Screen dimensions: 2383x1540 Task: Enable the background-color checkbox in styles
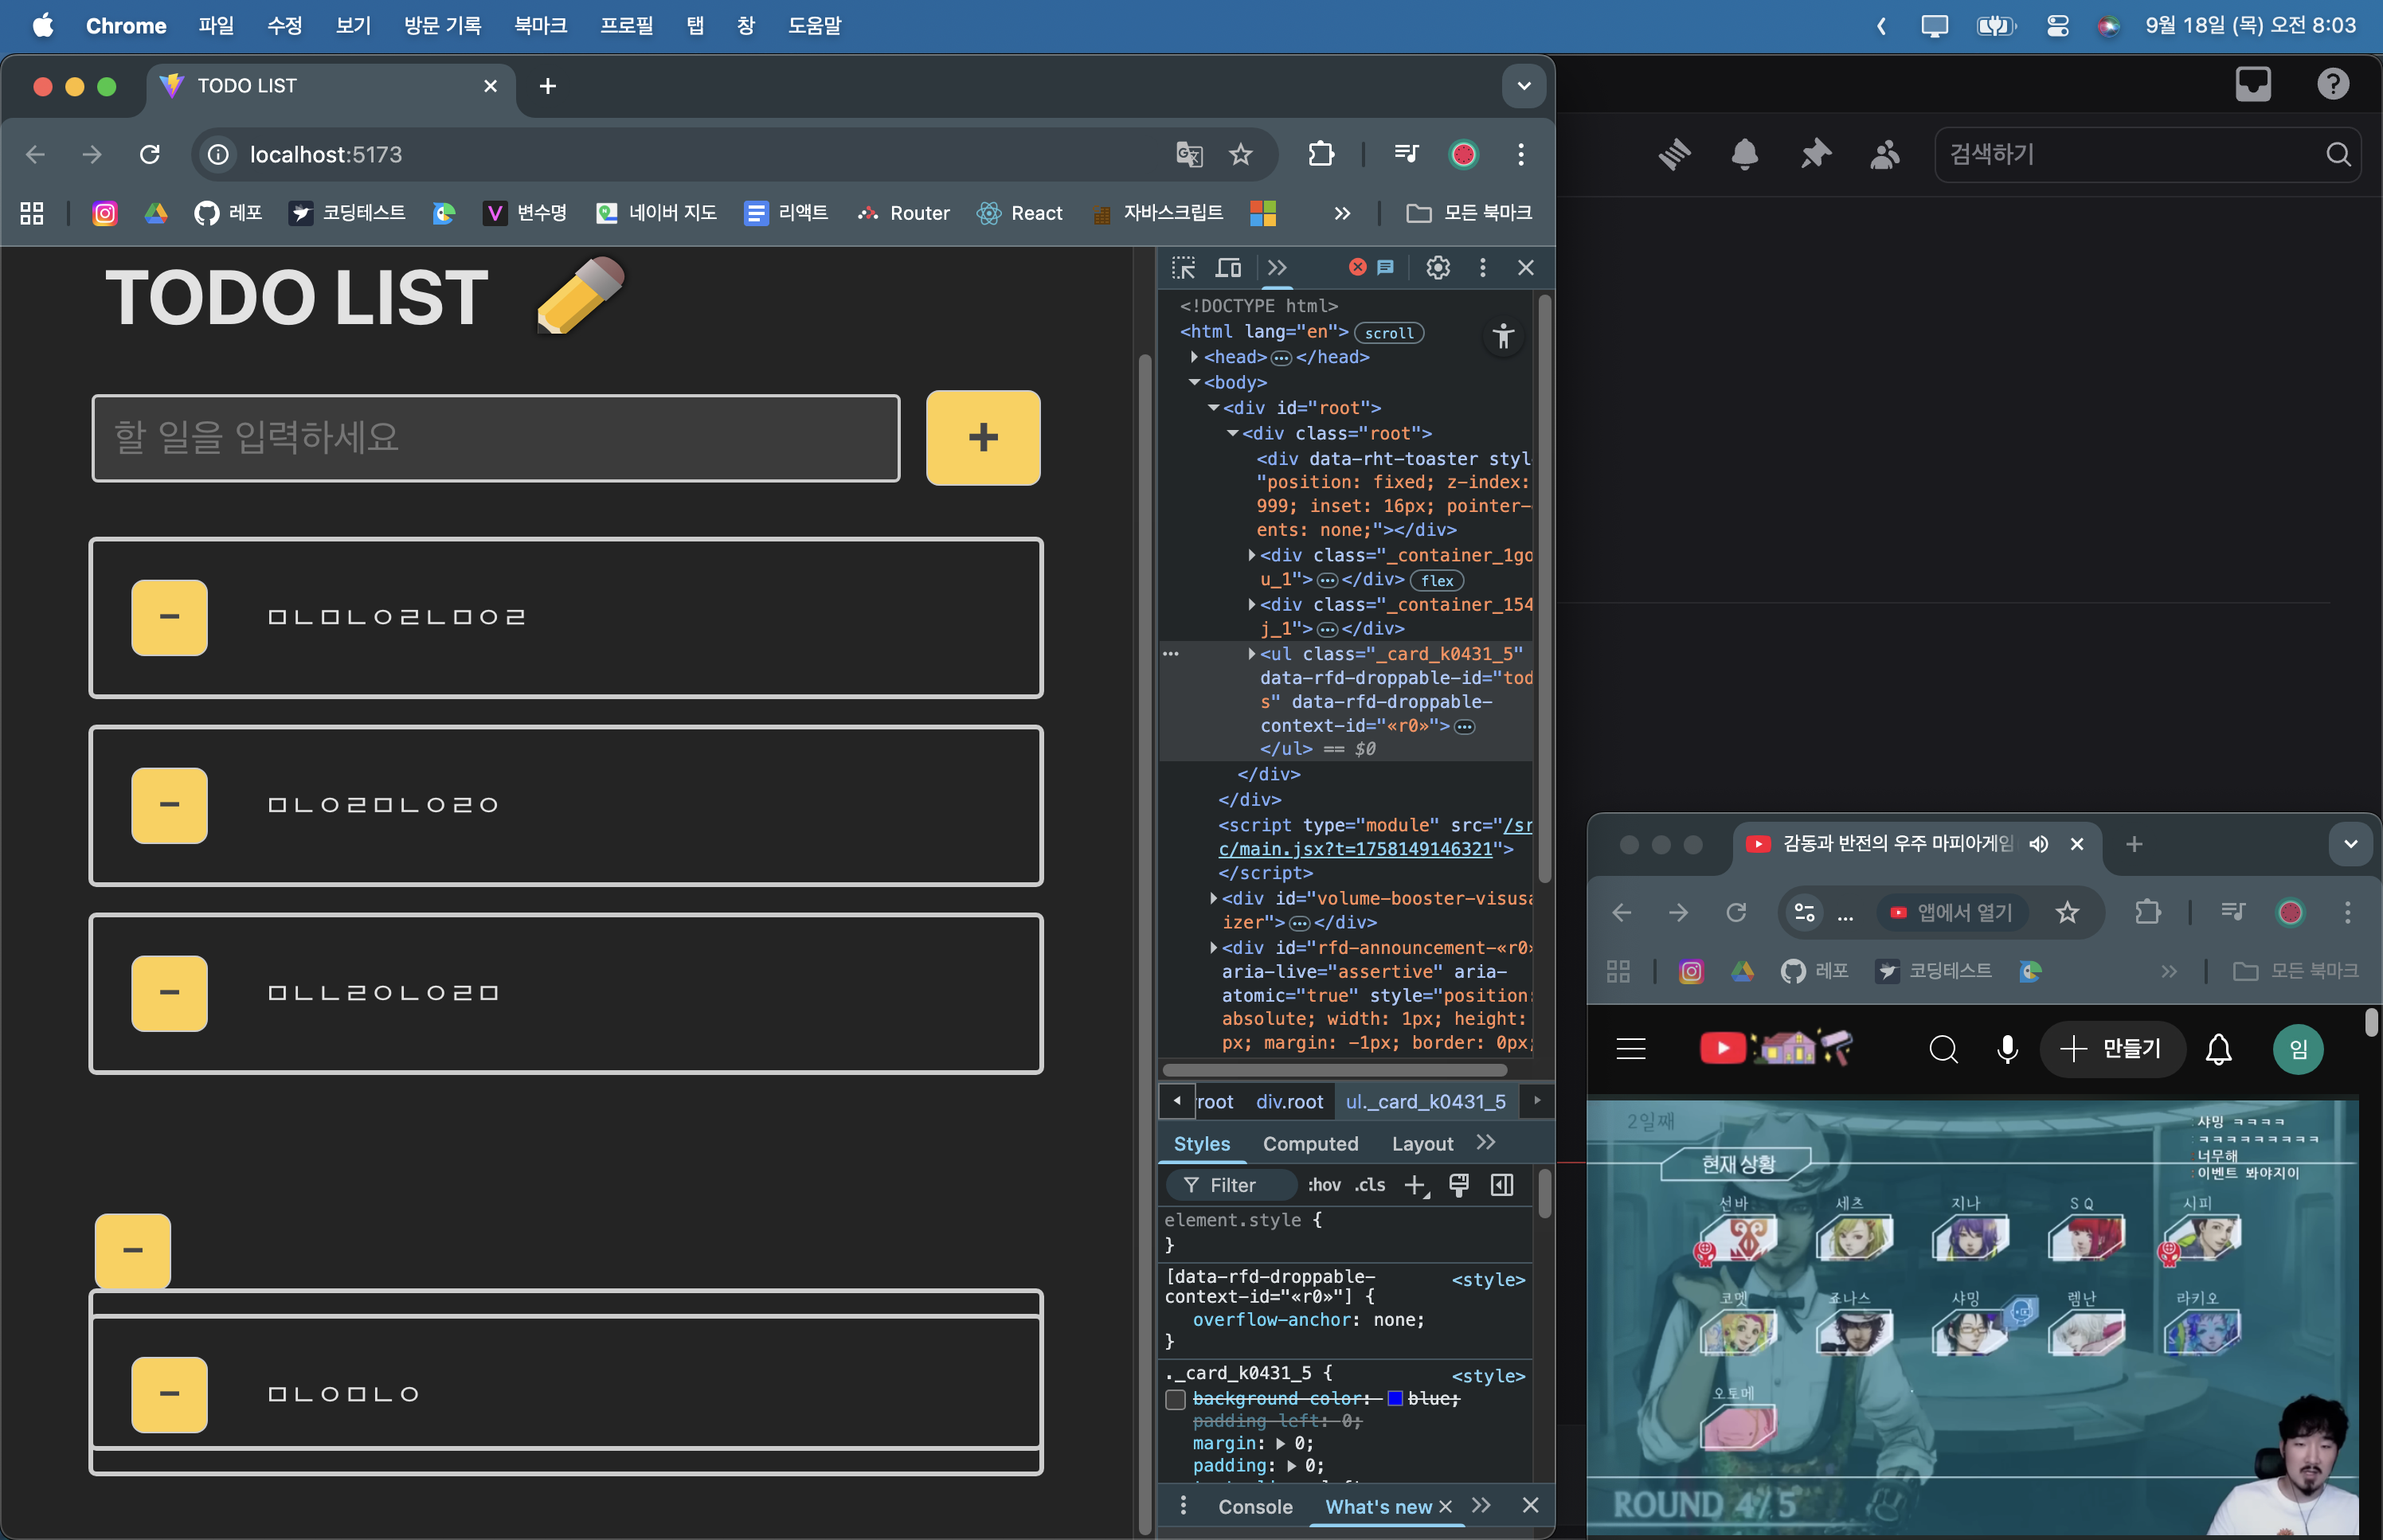[x=1176, y=1399]
